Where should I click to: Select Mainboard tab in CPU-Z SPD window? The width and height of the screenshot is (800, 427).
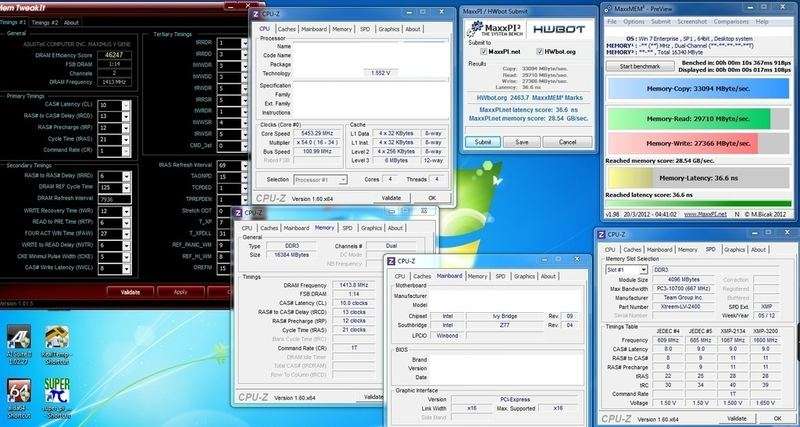[x=659, y=249]
